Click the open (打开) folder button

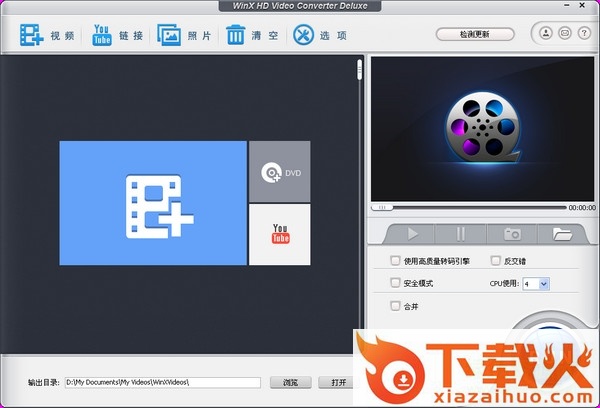click(338, 382)
